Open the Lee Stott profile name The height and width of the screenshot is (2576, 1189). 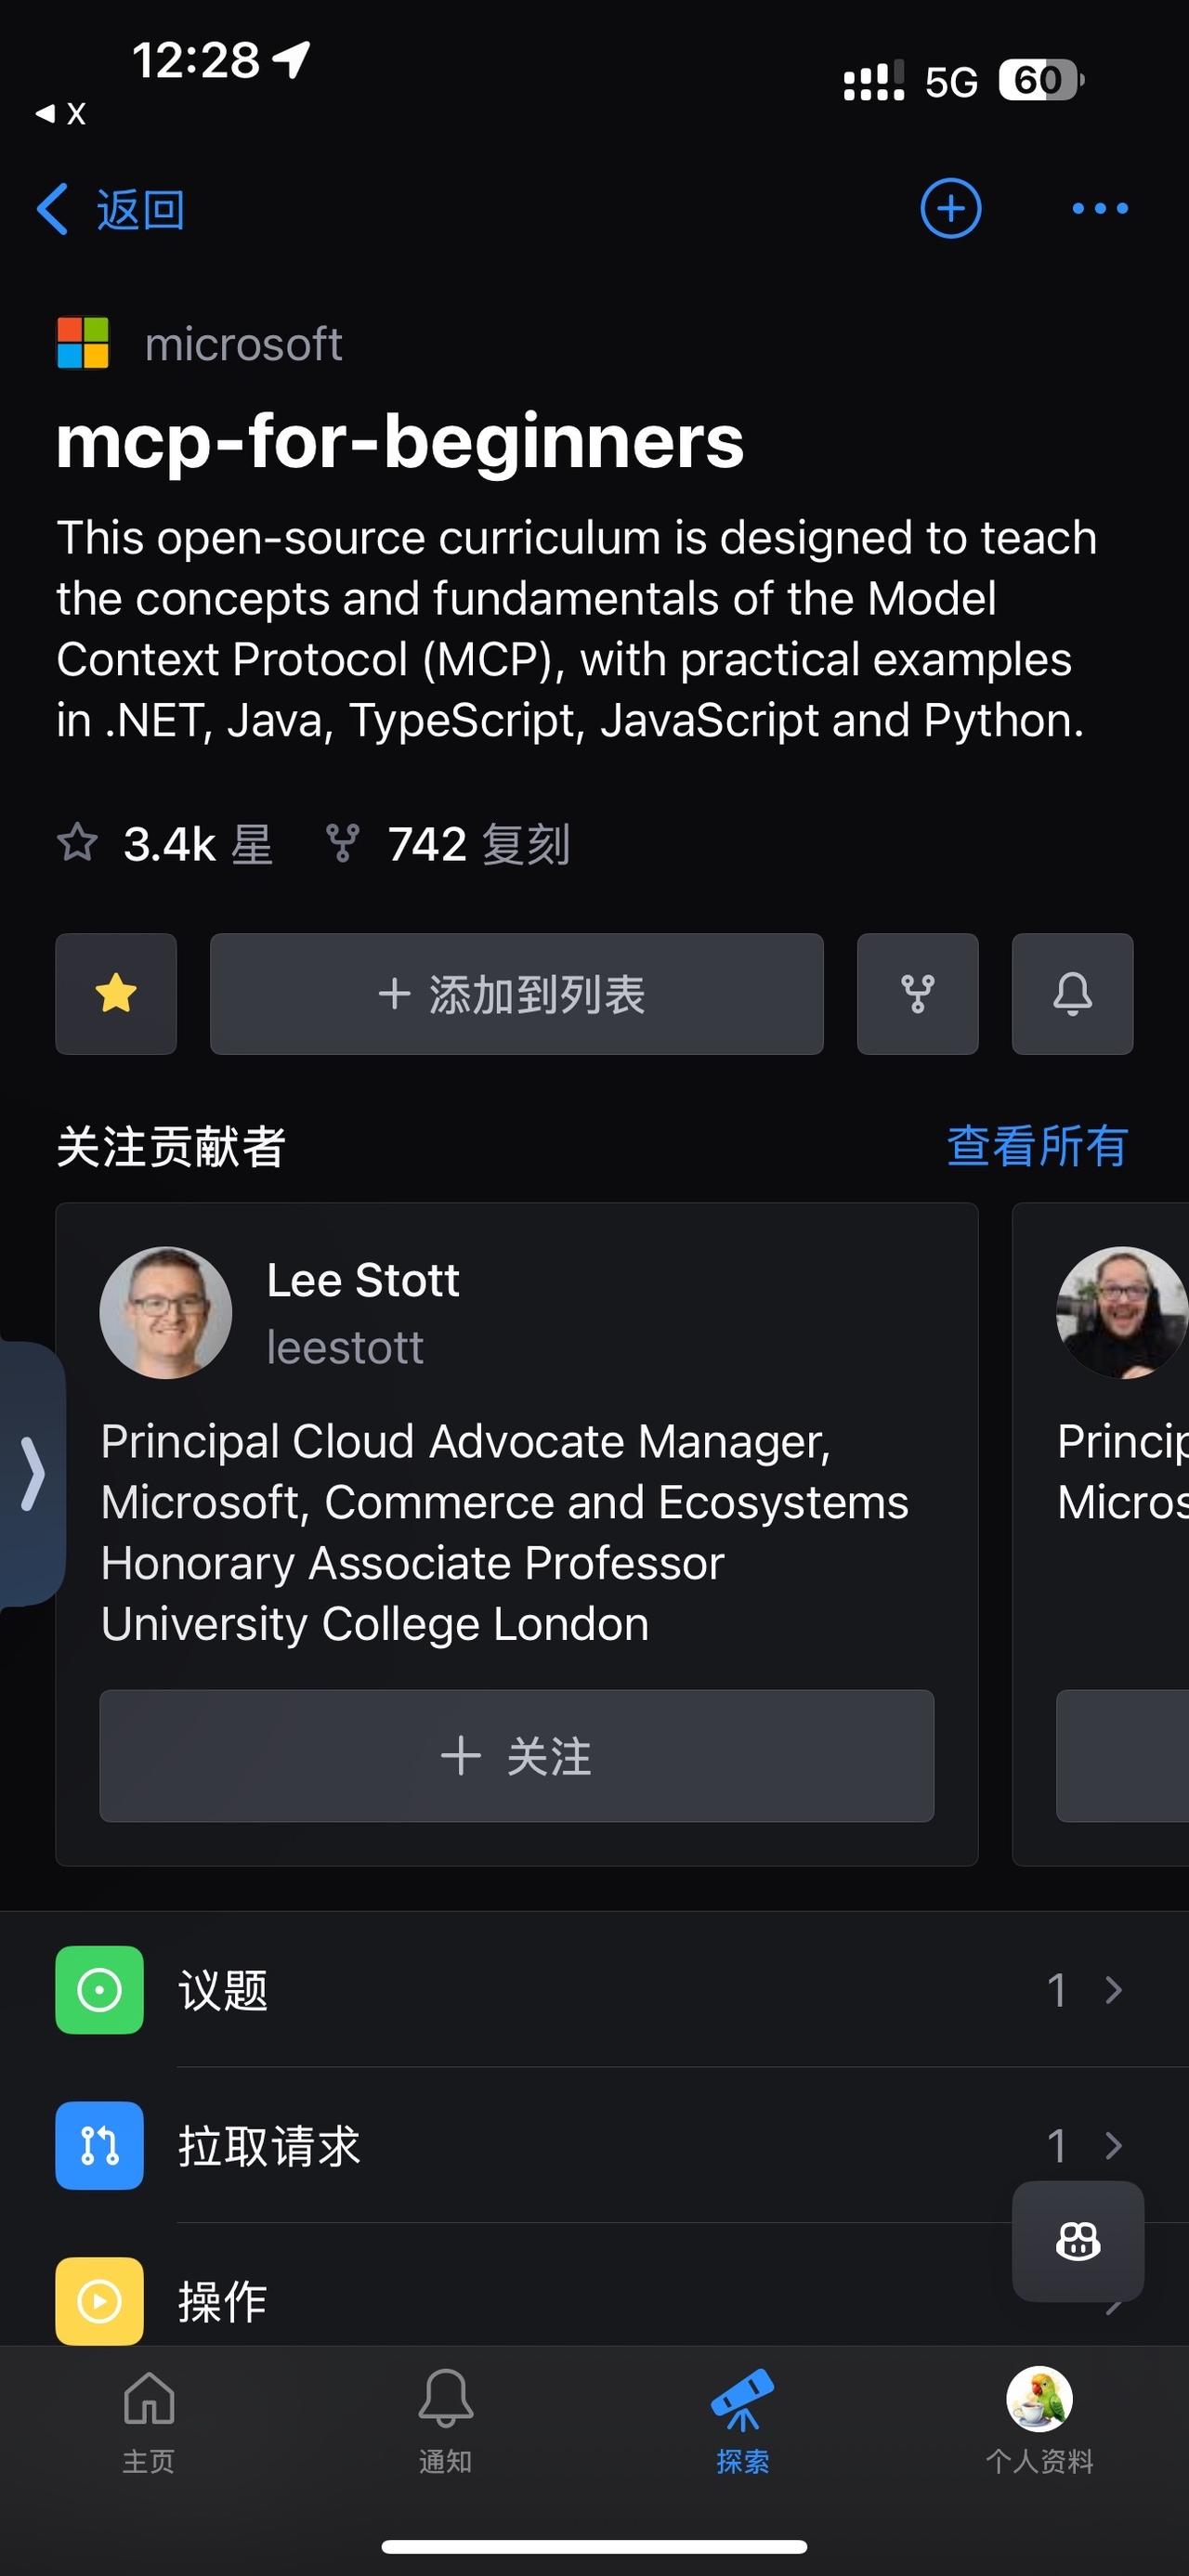point(363,1280)
